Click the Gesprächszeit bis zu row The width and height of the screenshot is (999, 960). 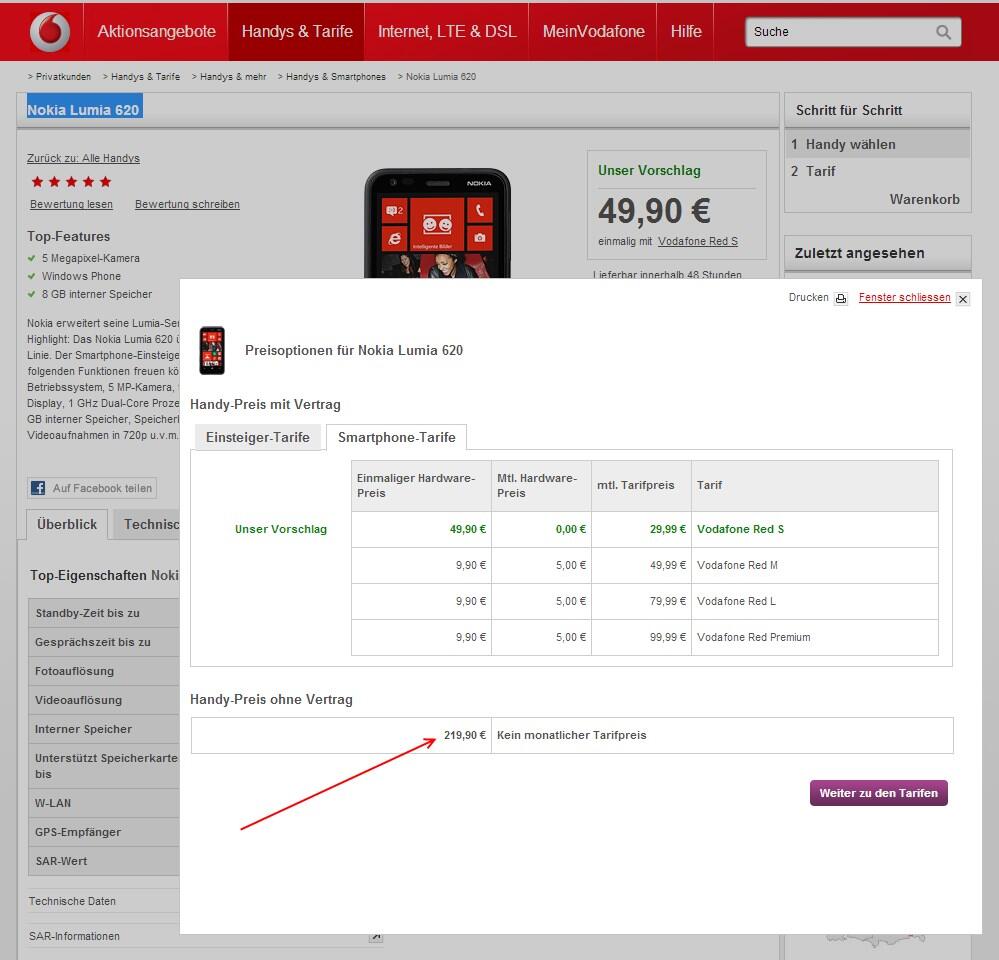[104, 642]
